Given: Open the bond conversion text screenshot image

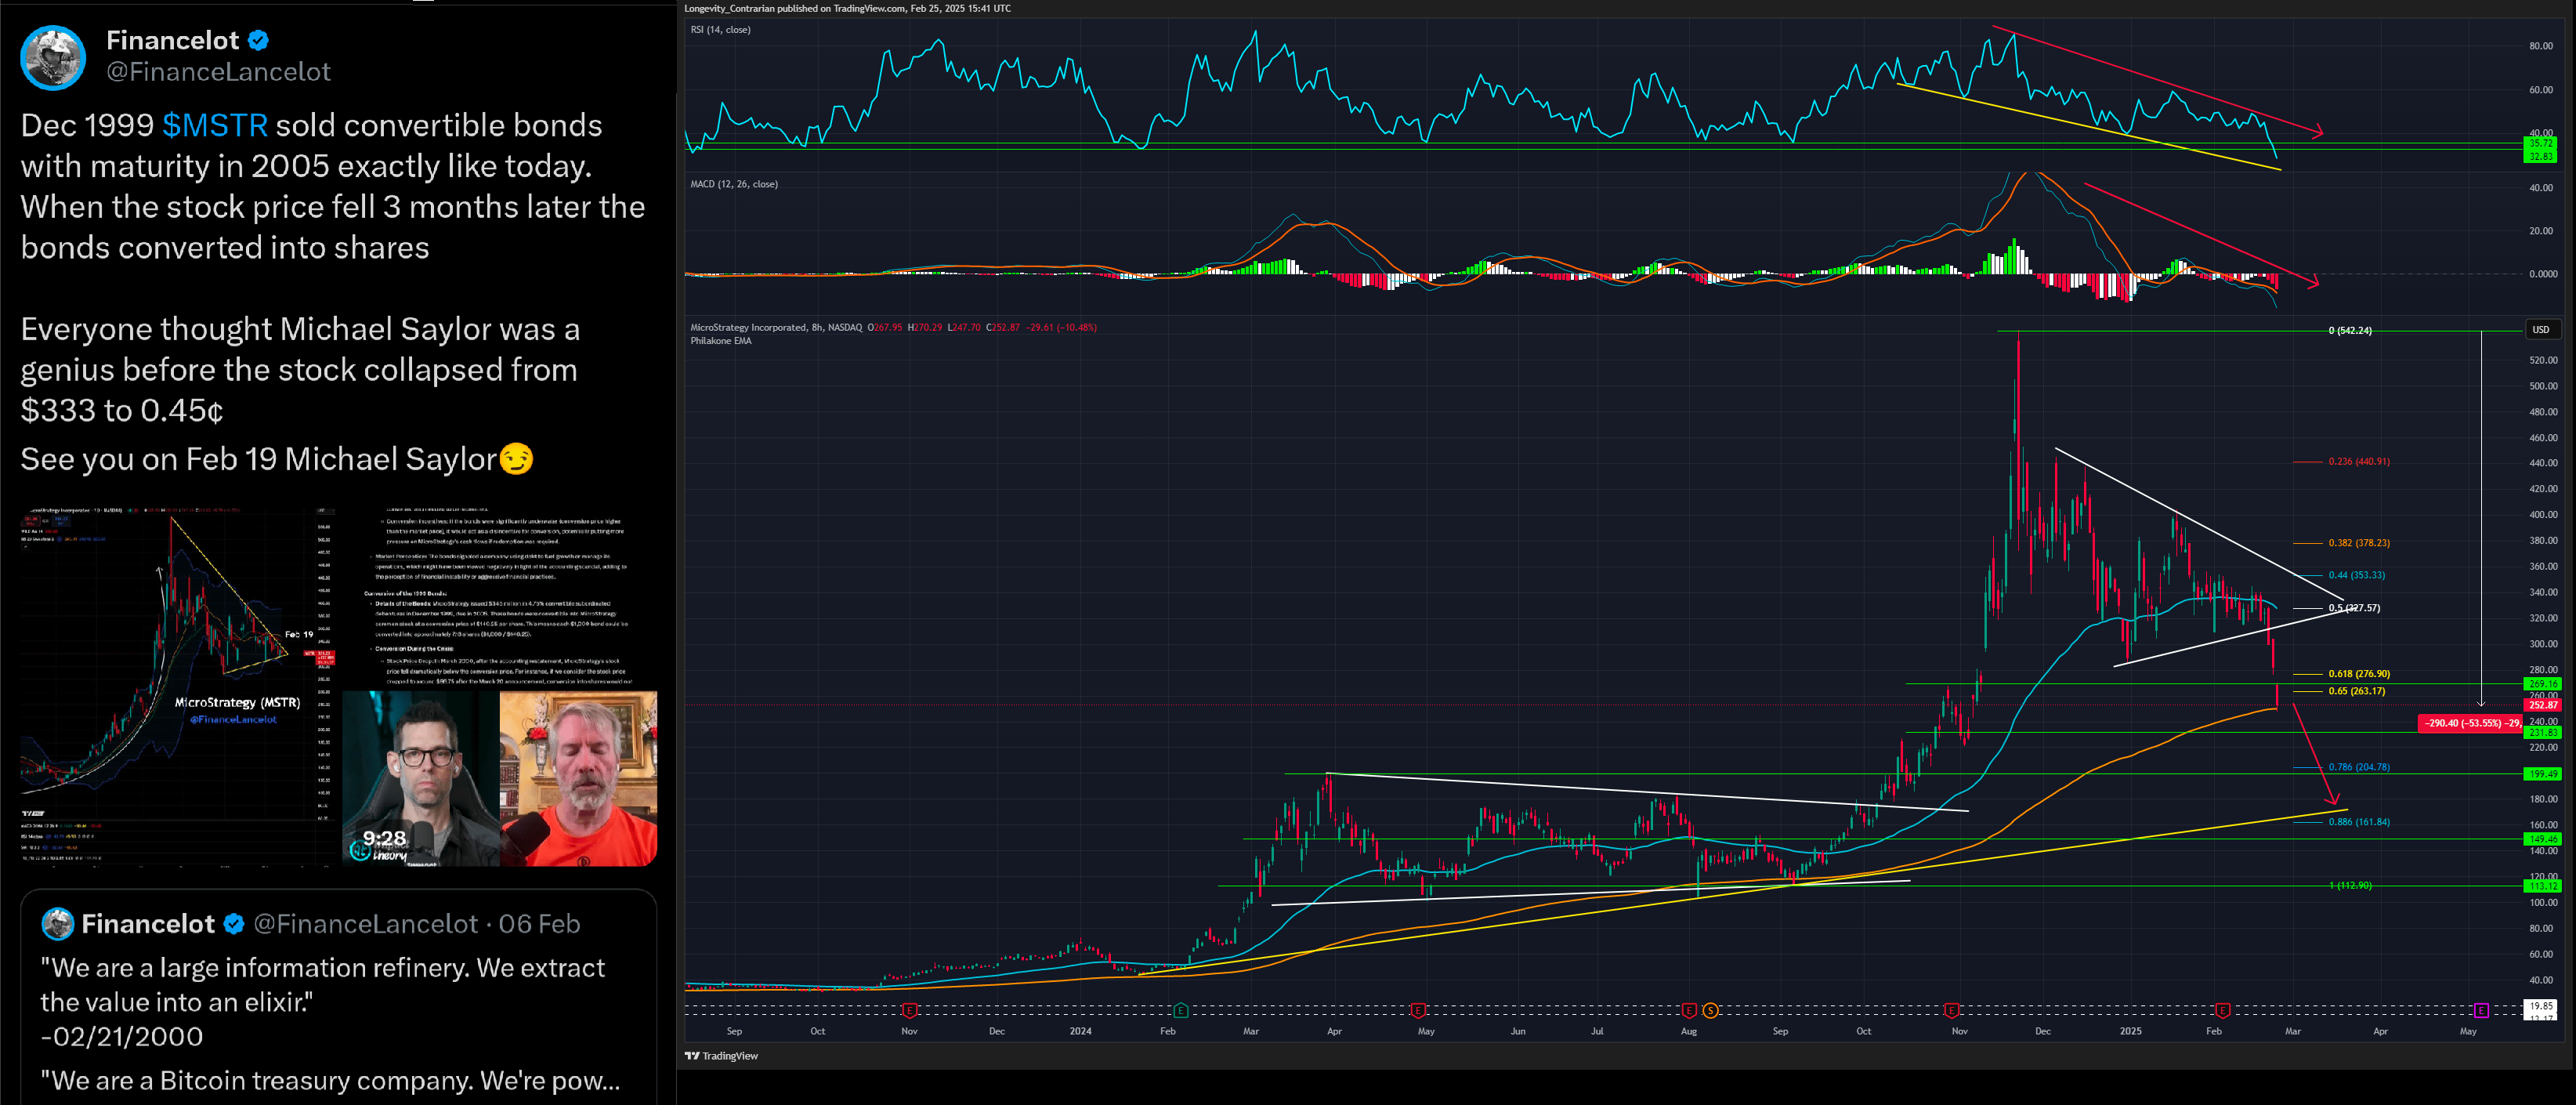Looking at the screenshot, I should [x=500, y=596].
